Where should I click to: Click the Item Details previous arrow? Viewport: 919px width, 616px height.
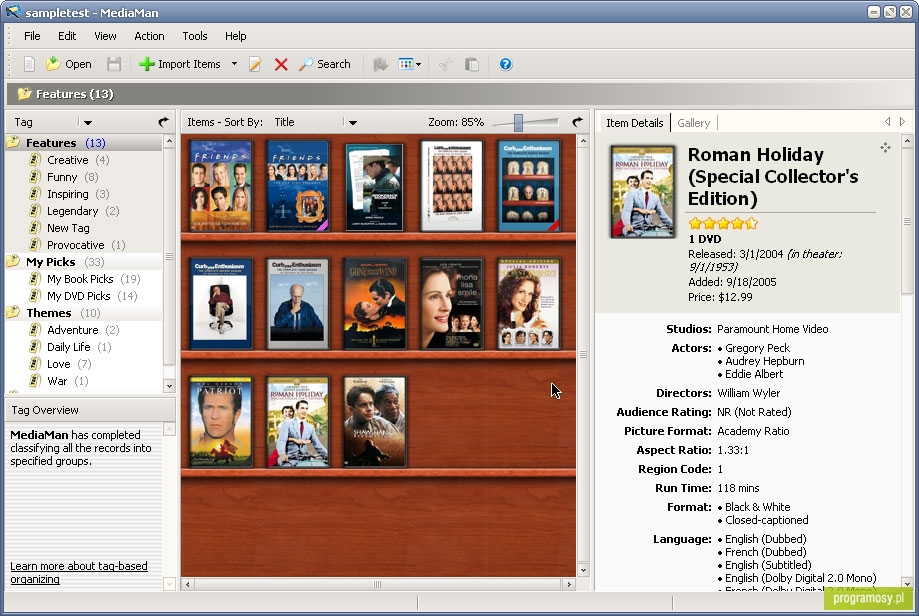click(887, 121)
